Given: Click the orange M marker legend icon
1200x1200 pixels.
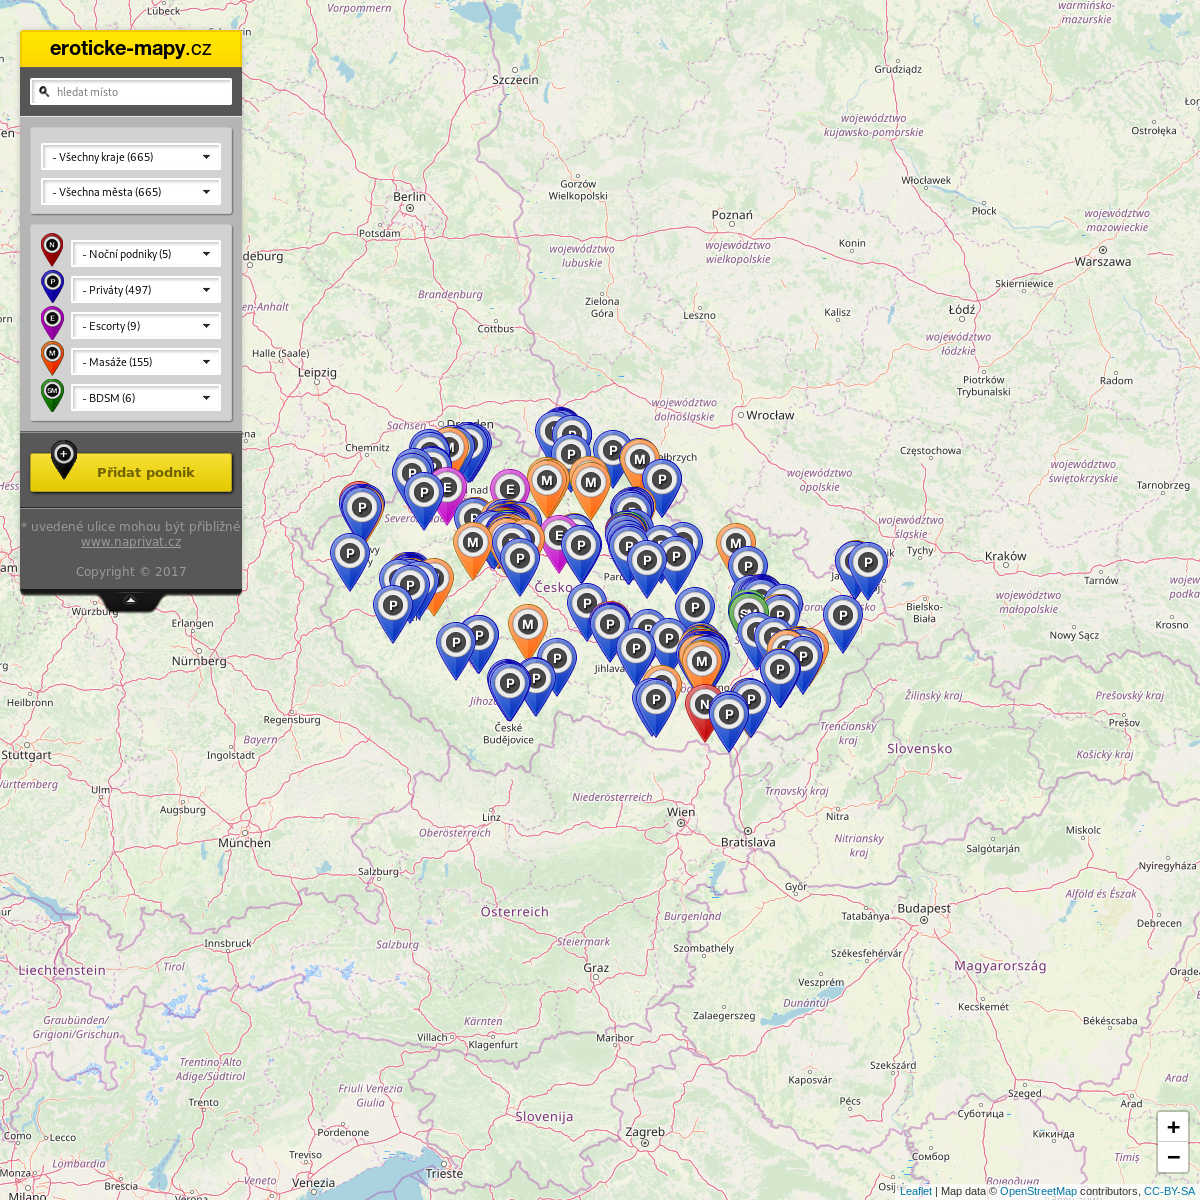Looking at the screenshot, I should (x=52, y=358).
